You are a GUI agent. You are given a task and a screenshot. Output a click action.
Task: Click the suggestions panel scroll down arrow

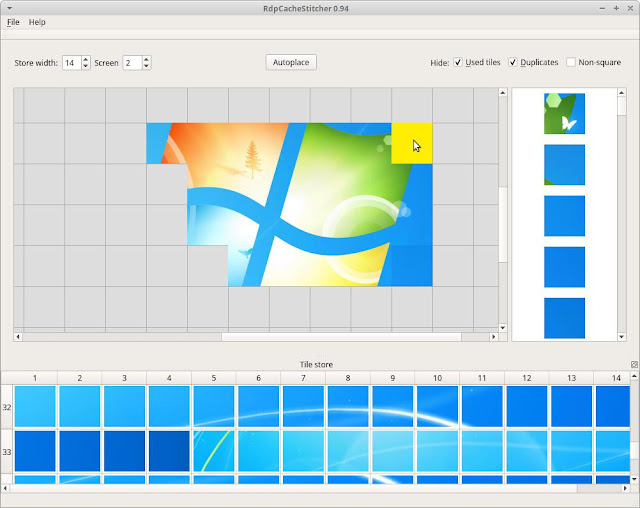pos(622,337)
